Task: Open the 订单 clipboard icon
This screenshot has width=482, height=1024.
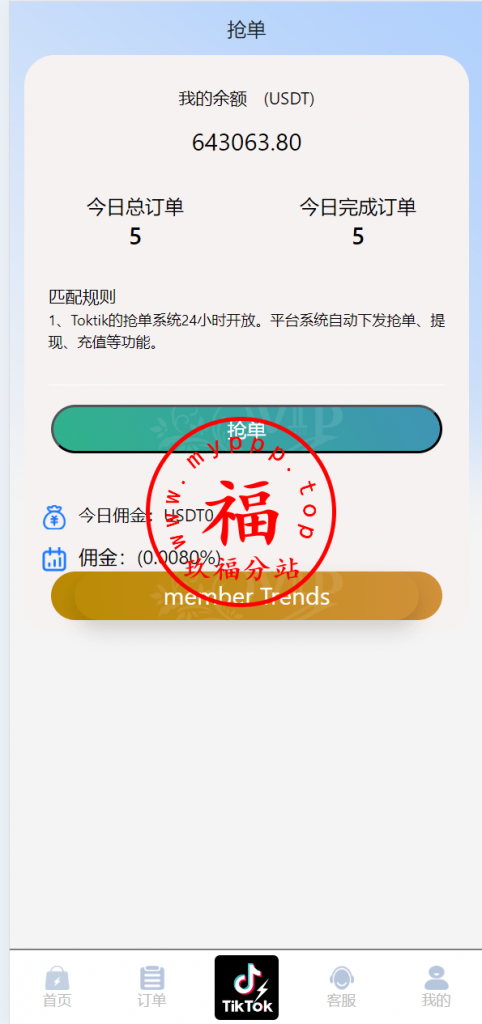Action: [152, 978]
